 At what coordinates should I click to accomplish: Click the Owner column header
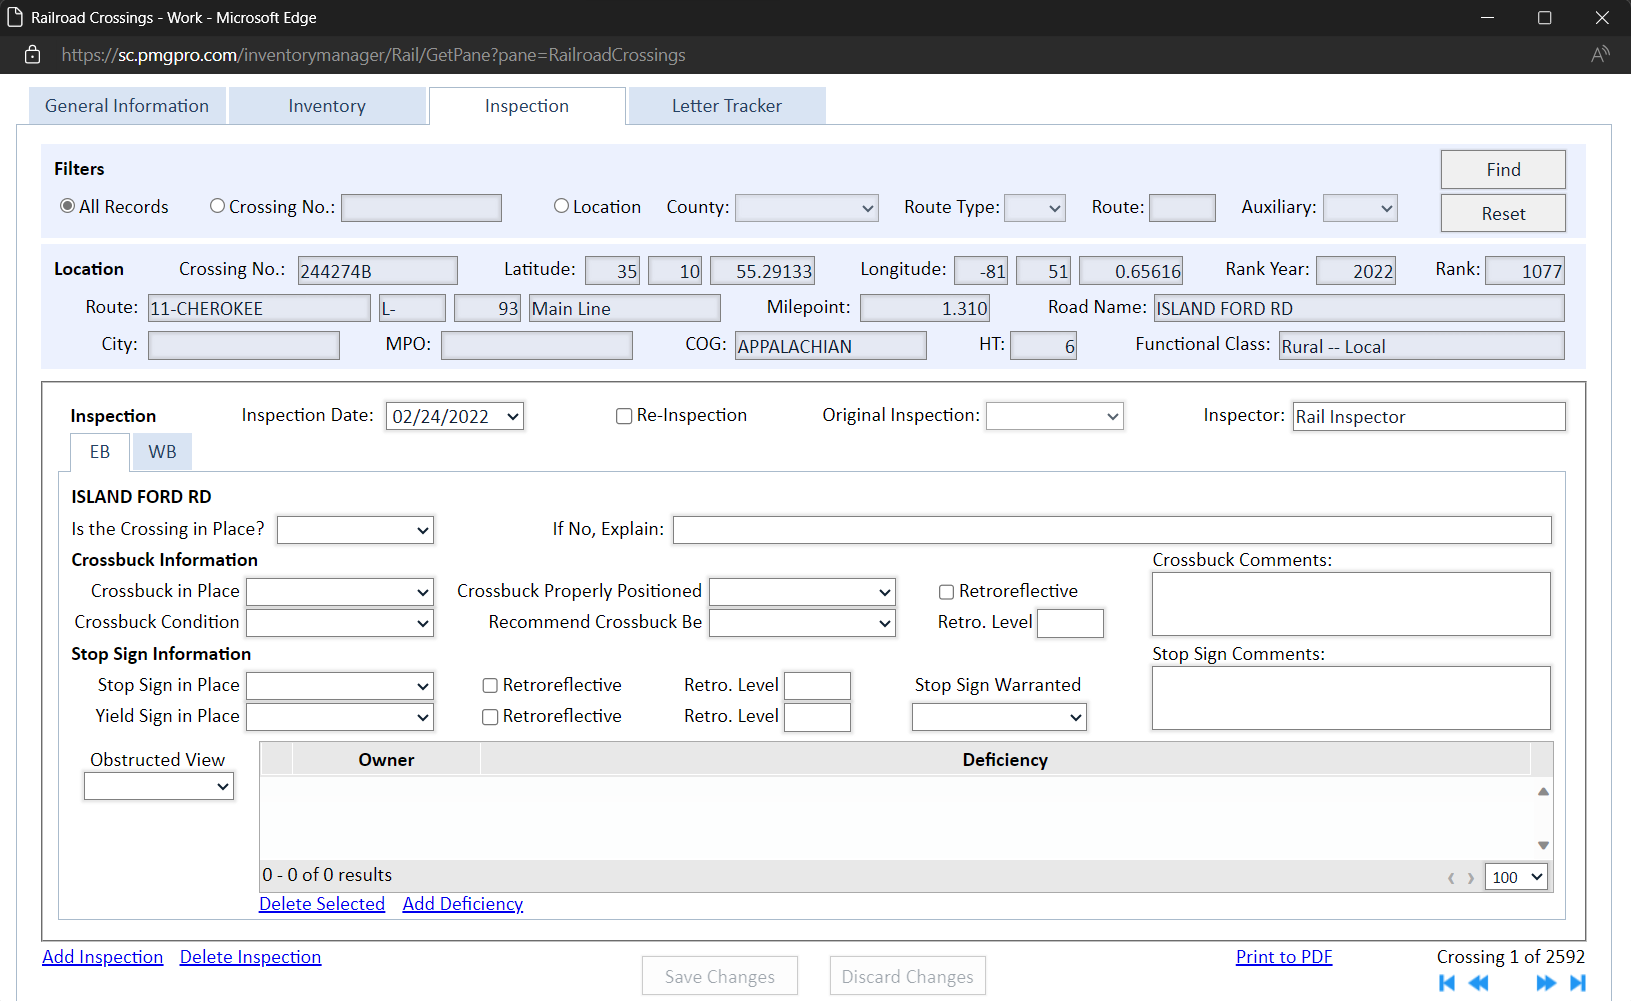pos(386,759)
